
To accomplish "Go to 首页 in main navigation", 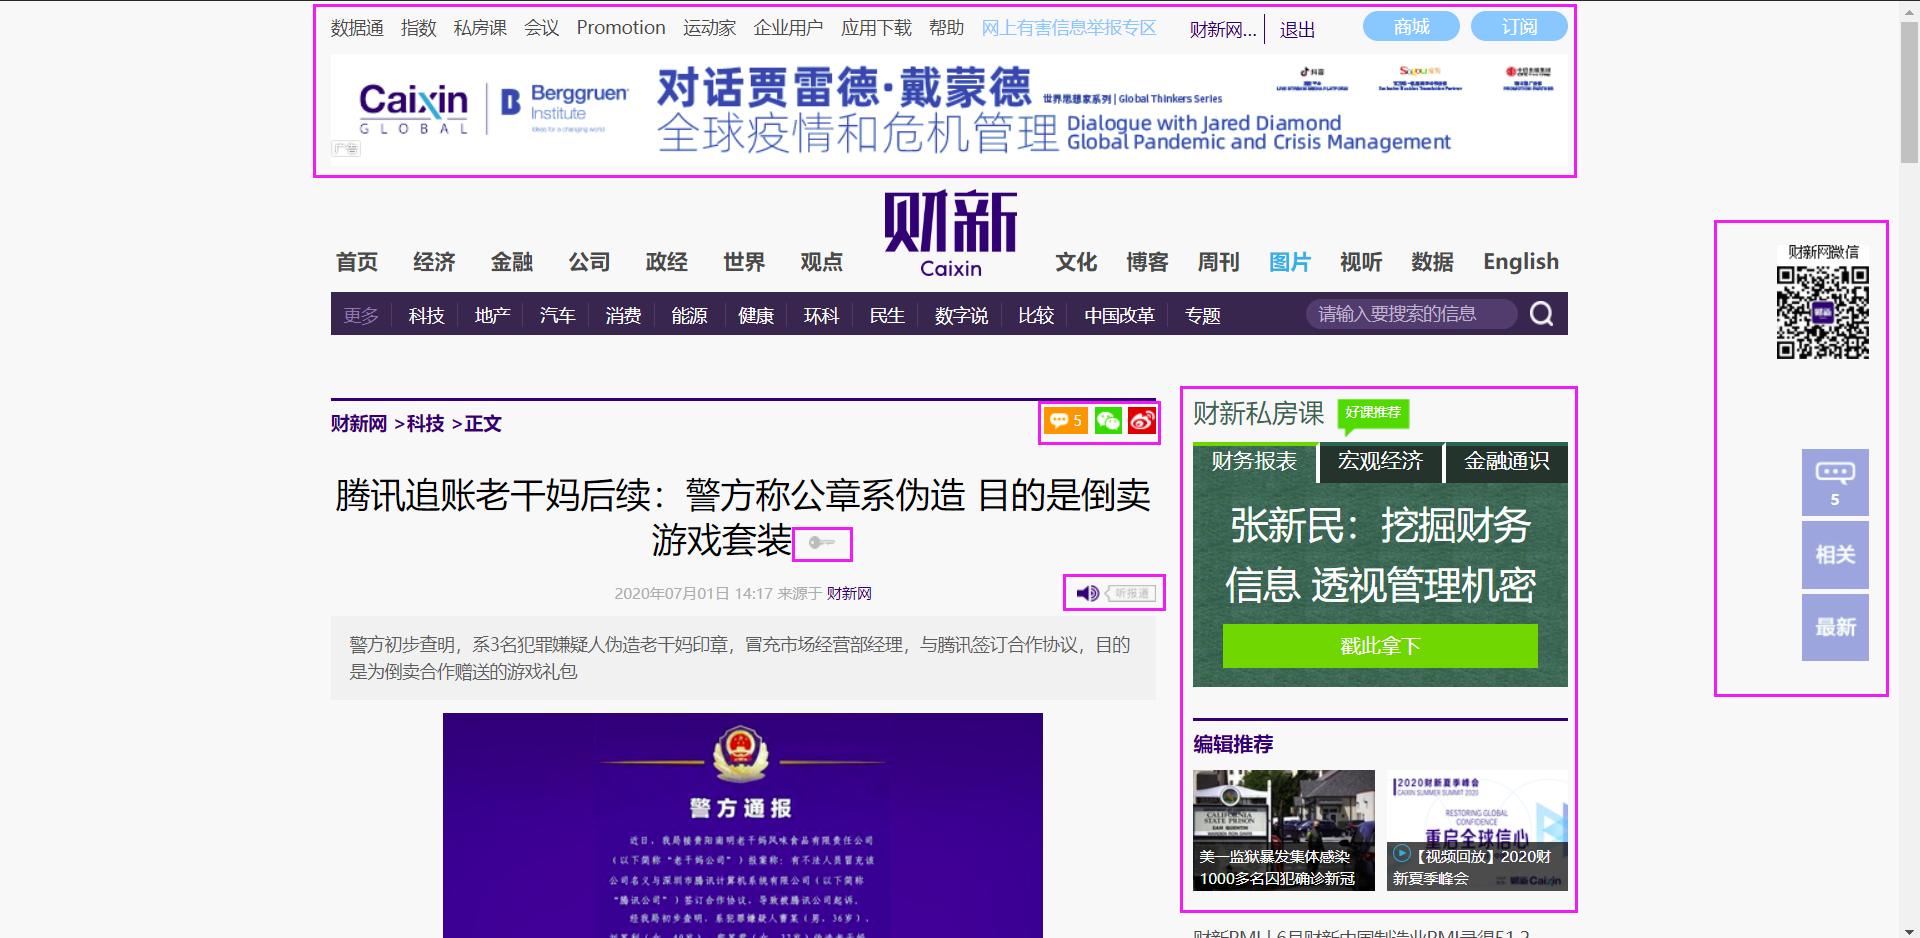I will coord(357,262).
